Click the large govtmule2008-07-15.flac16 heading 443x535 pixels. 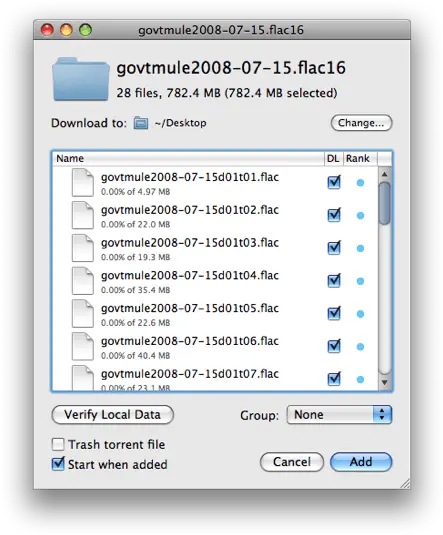pyautogui.click(x=231, y=68)
